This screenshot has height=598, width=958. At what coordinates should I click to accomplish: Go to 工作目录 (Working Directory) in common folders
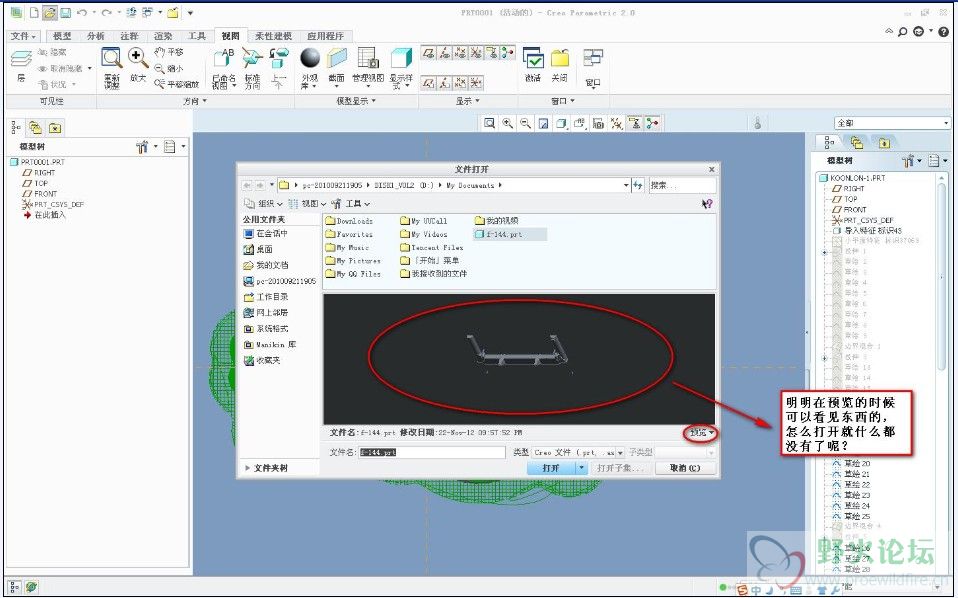click(x=266, y=297)
